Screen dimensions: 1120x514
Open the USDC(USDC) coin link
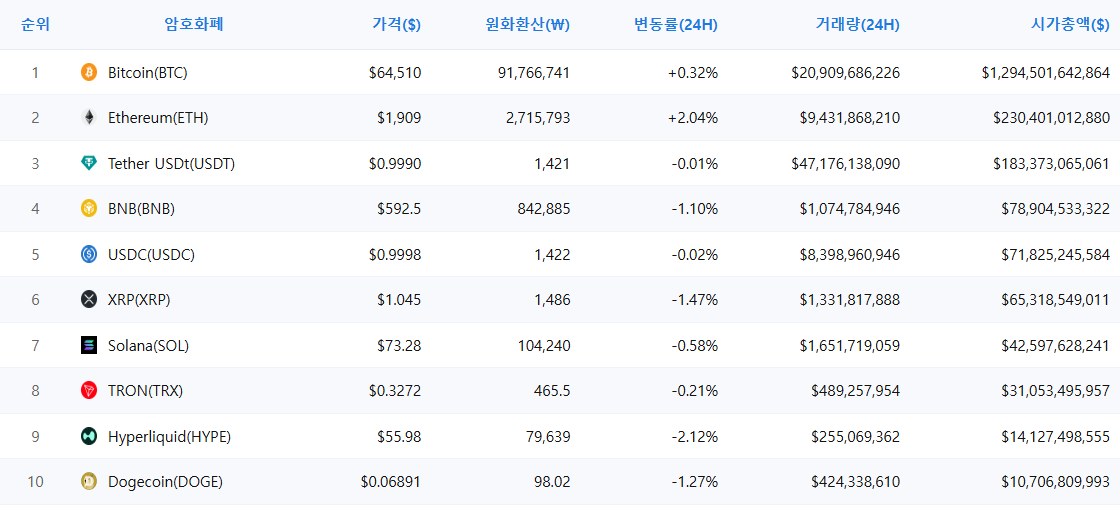(x=151, y=254)
